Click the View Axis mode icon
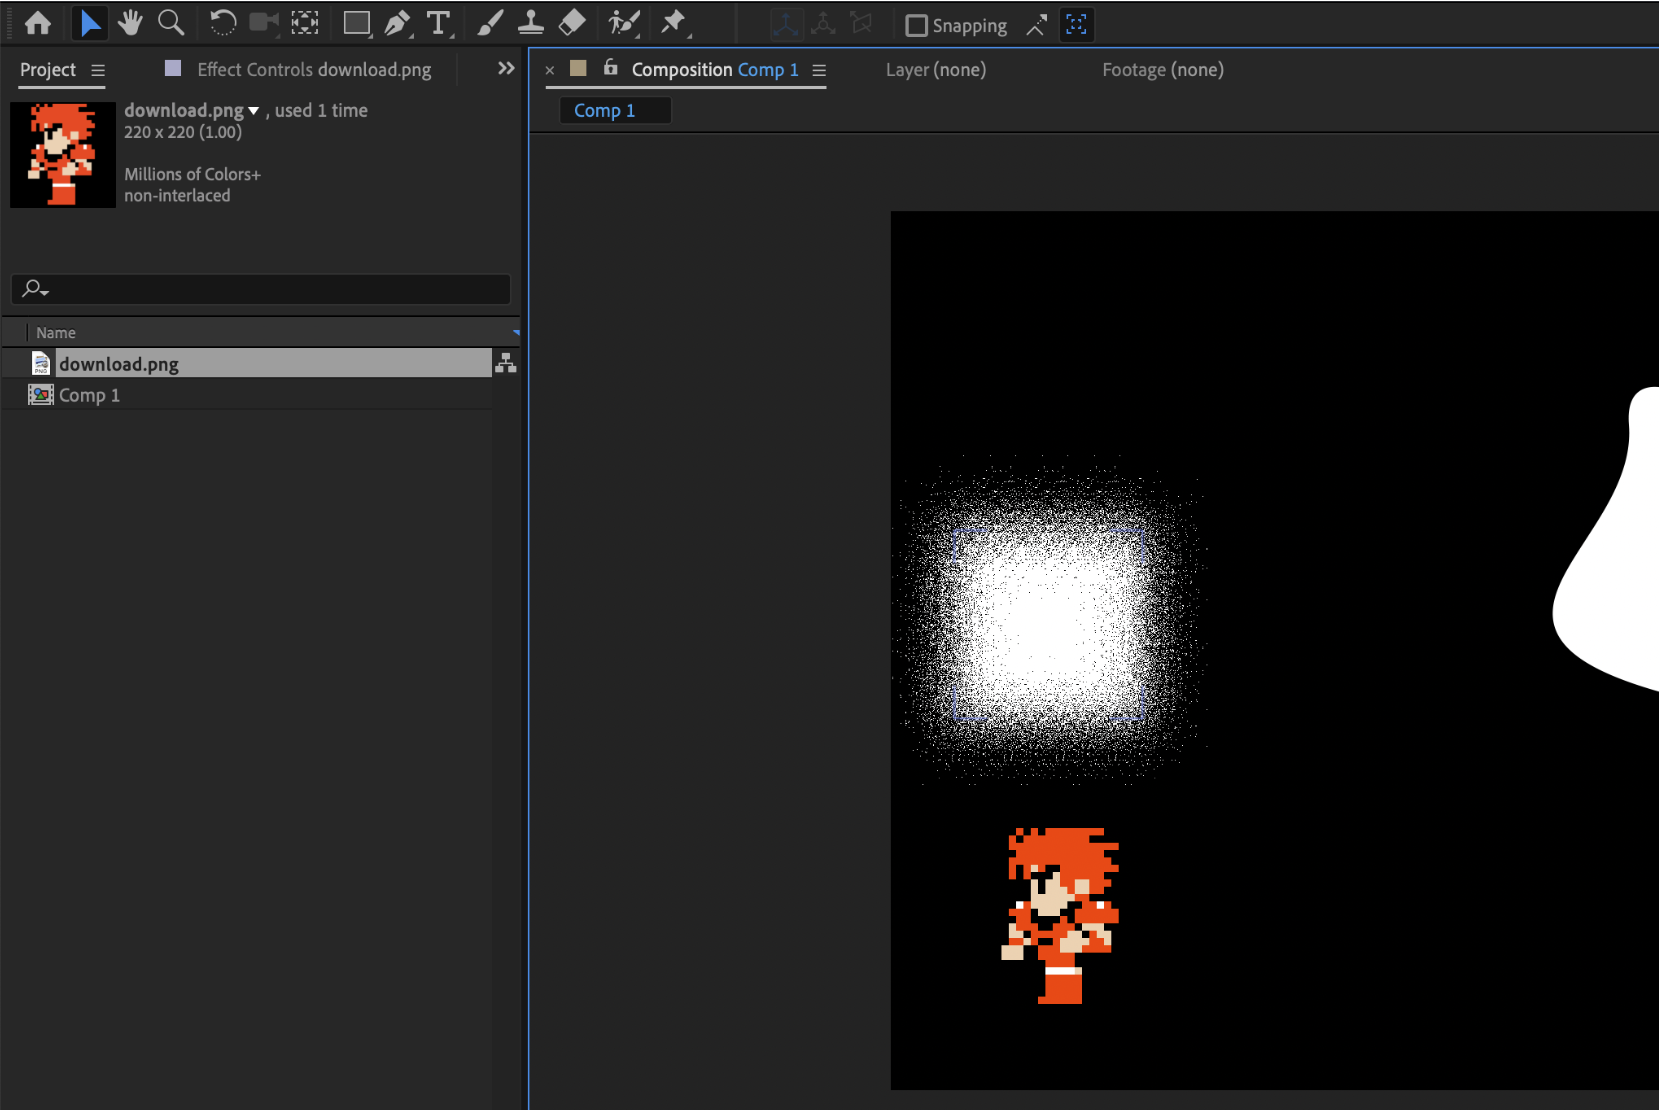The width and height of the screenshot is (1664, 1118). pyautogui.click(x=861, y=24)
